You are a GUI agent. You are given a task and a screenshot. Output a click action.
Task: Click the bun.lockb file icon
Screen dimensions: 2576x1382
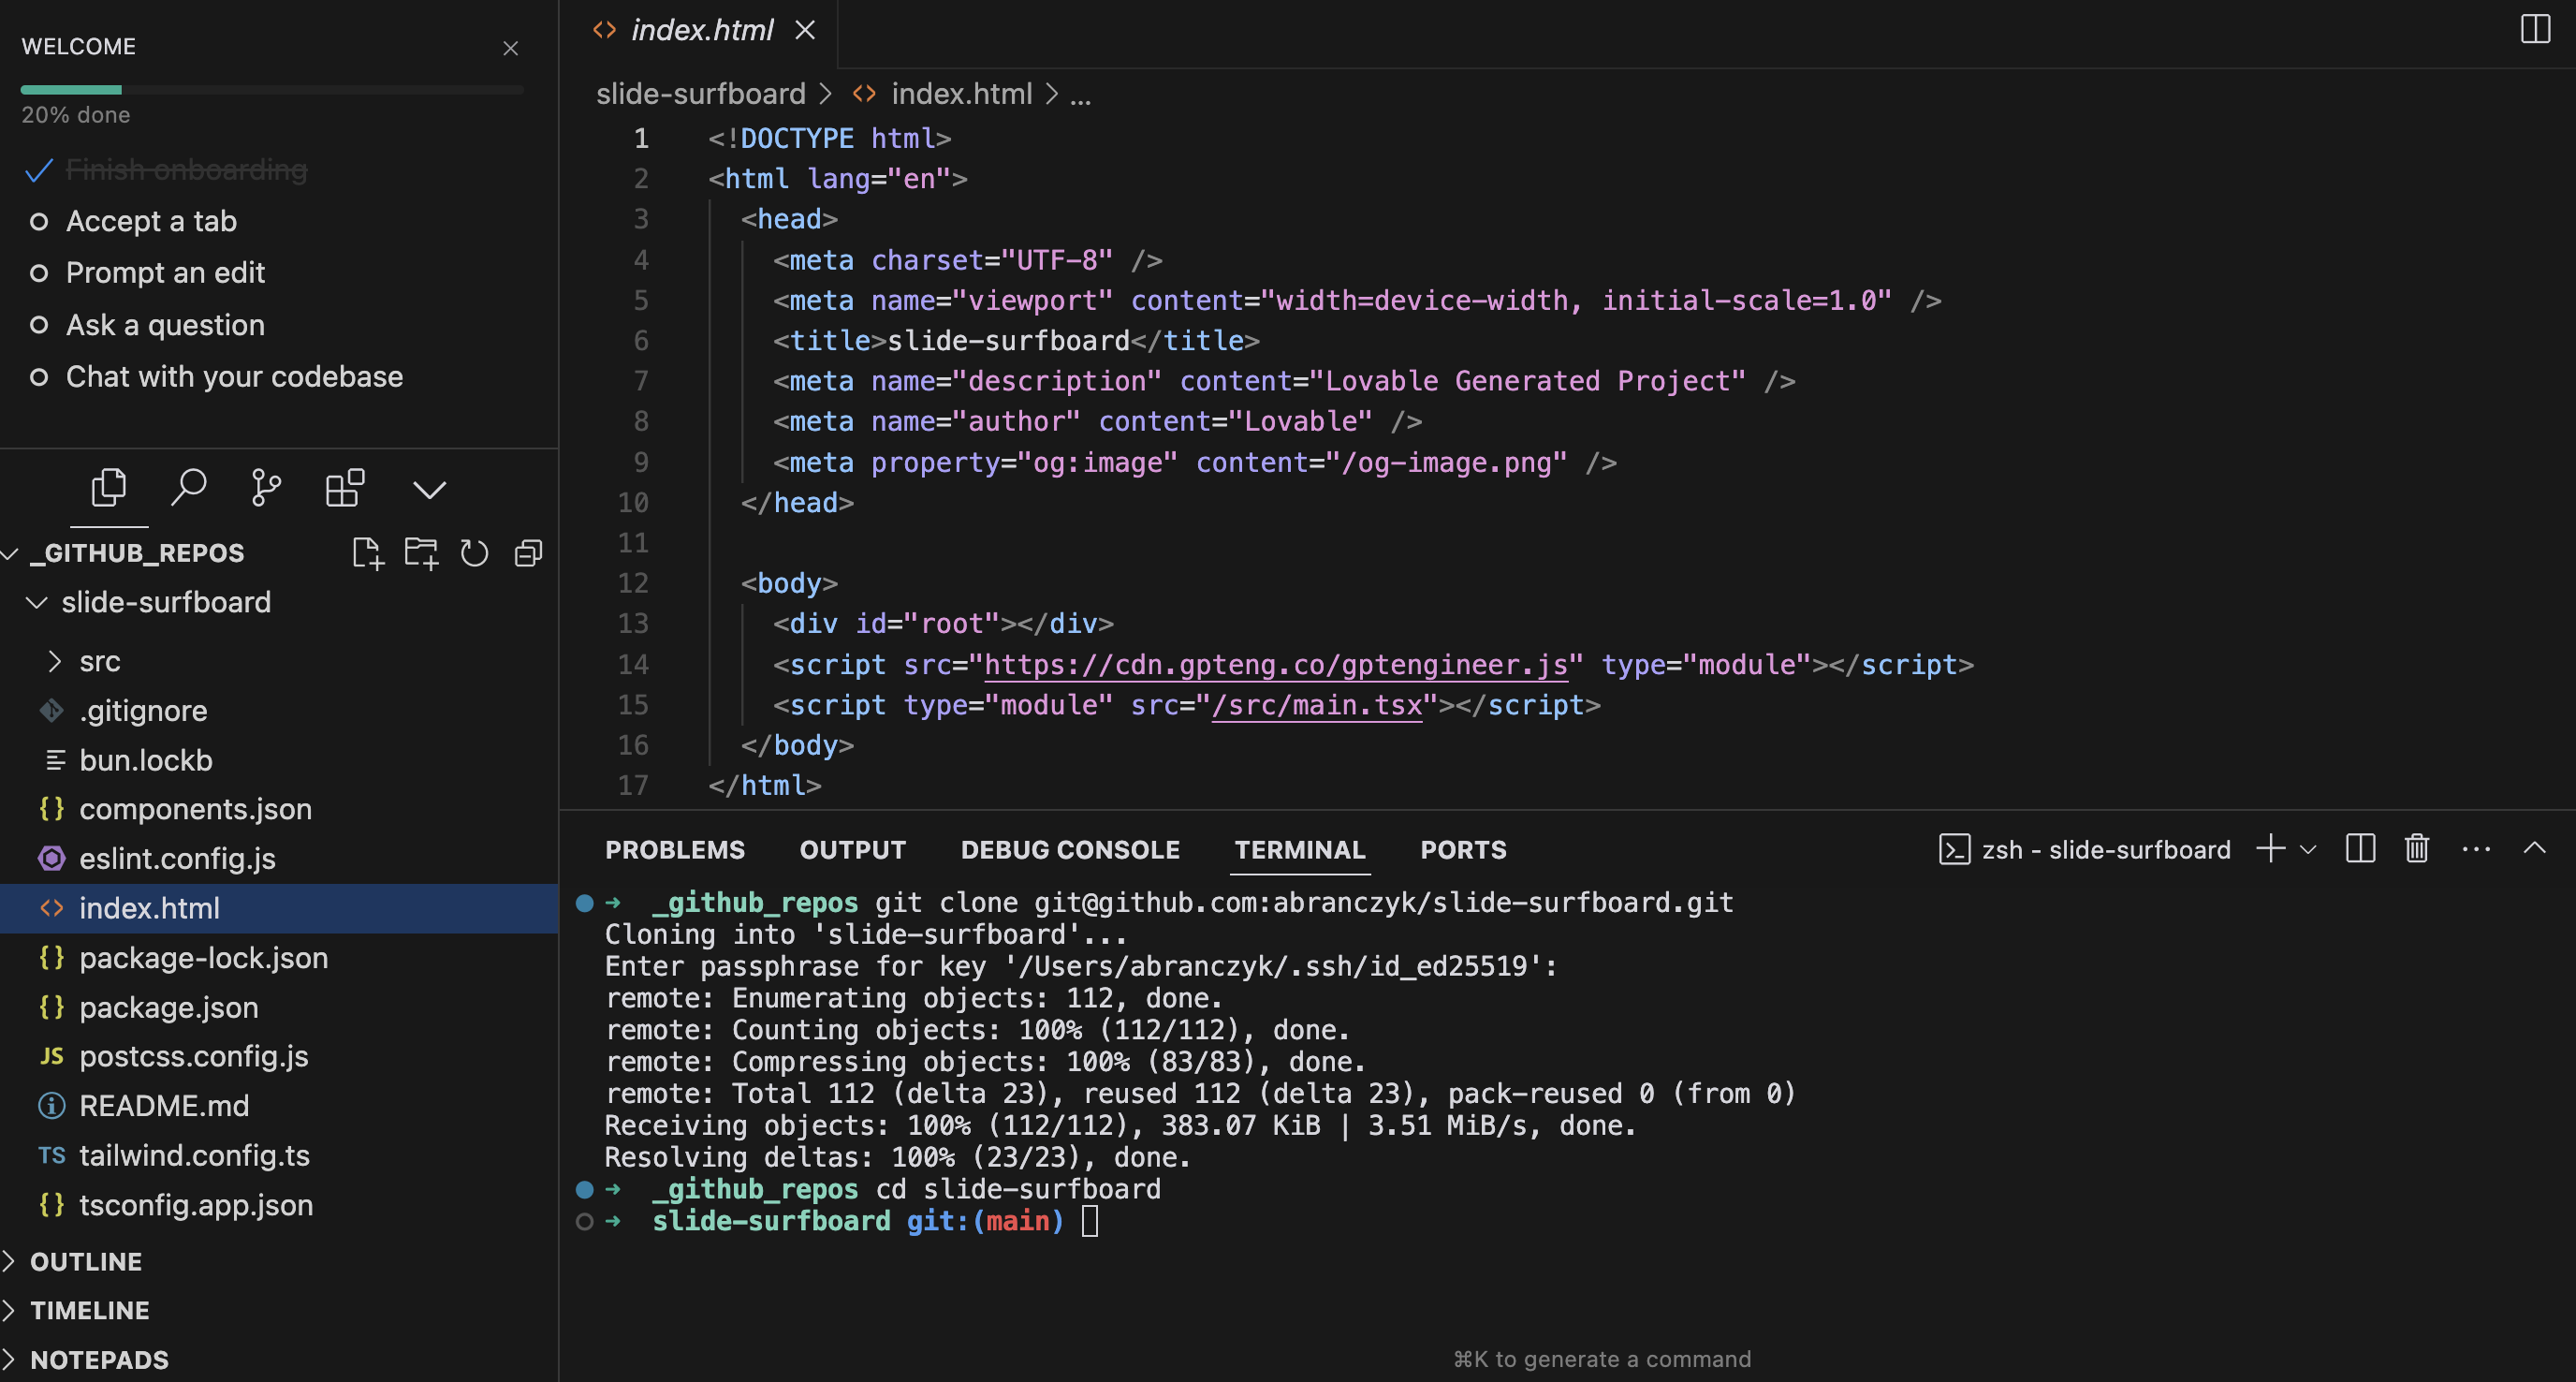click(x=56, y=760)
